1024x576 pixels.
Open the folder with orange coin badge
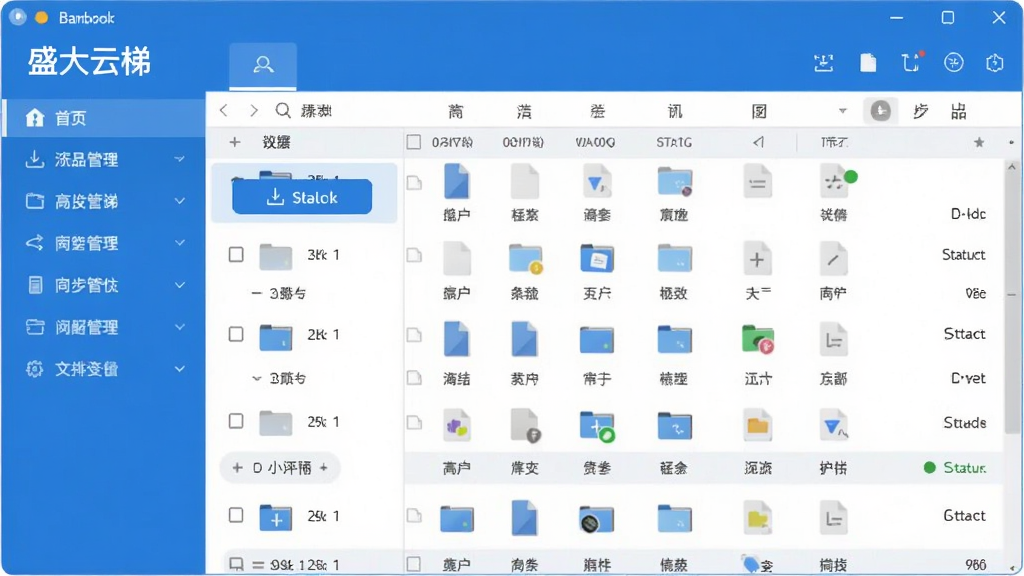(526, 259)
